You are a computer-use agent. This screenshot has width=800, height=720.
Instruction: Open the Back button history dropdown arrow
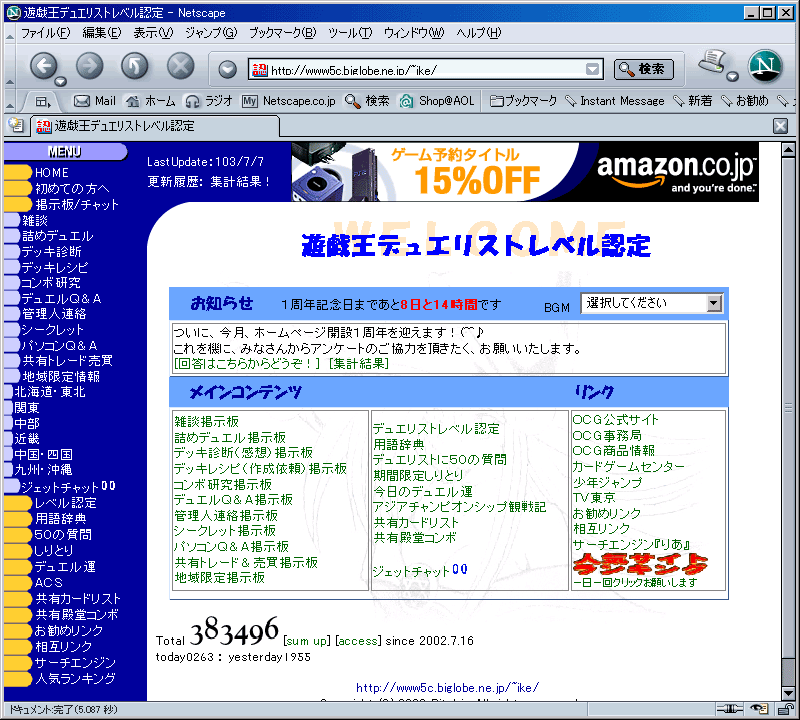[x=60, y=81]
